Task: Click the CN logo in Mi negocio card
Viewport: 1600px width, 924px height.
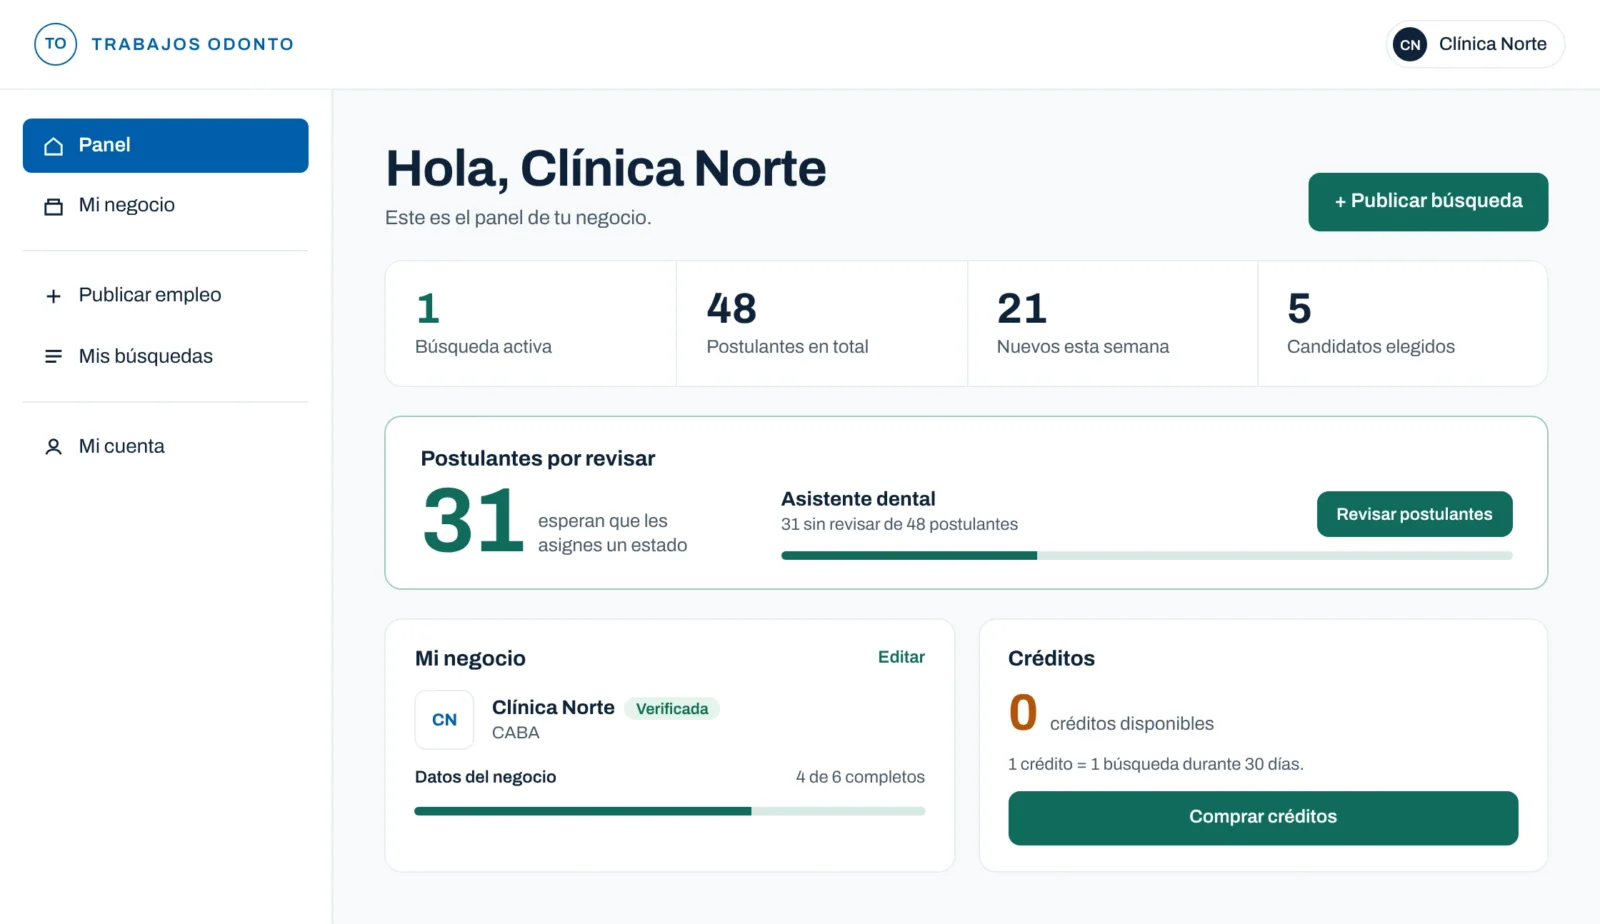Action: click(x=444, y=720)
